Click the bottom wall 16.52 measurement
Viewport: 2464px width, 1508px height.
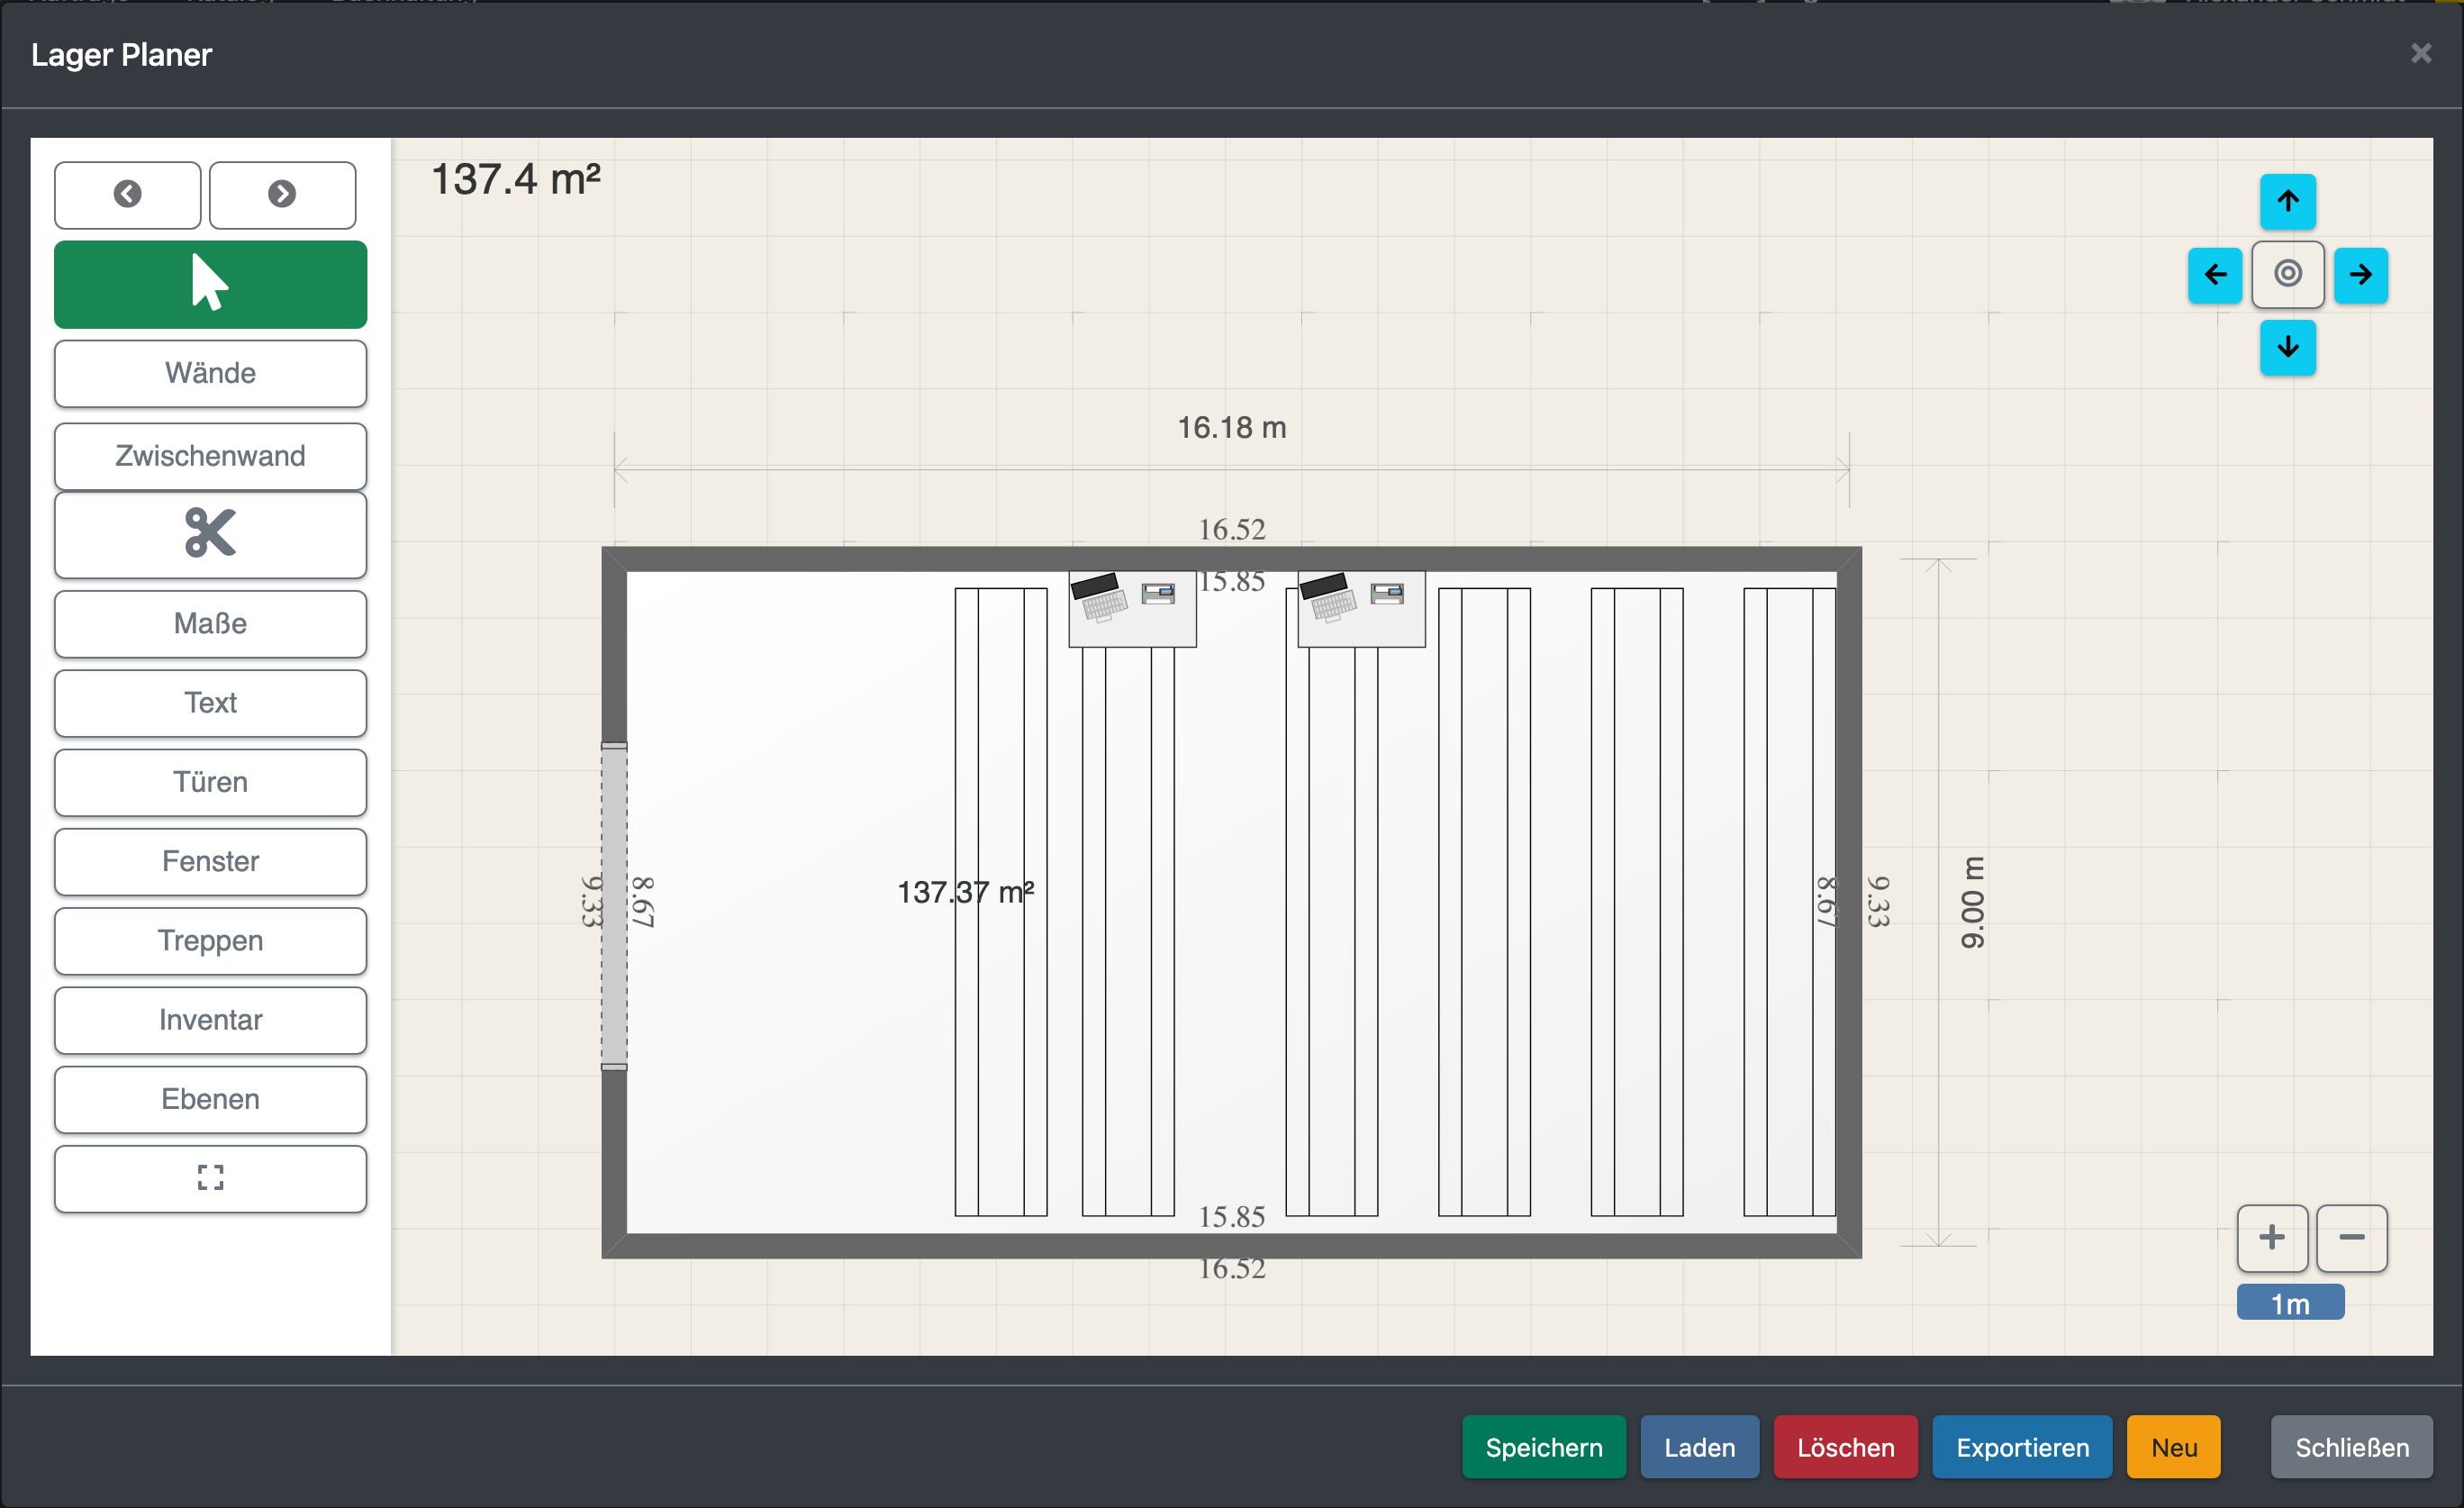[1231, 1268]
